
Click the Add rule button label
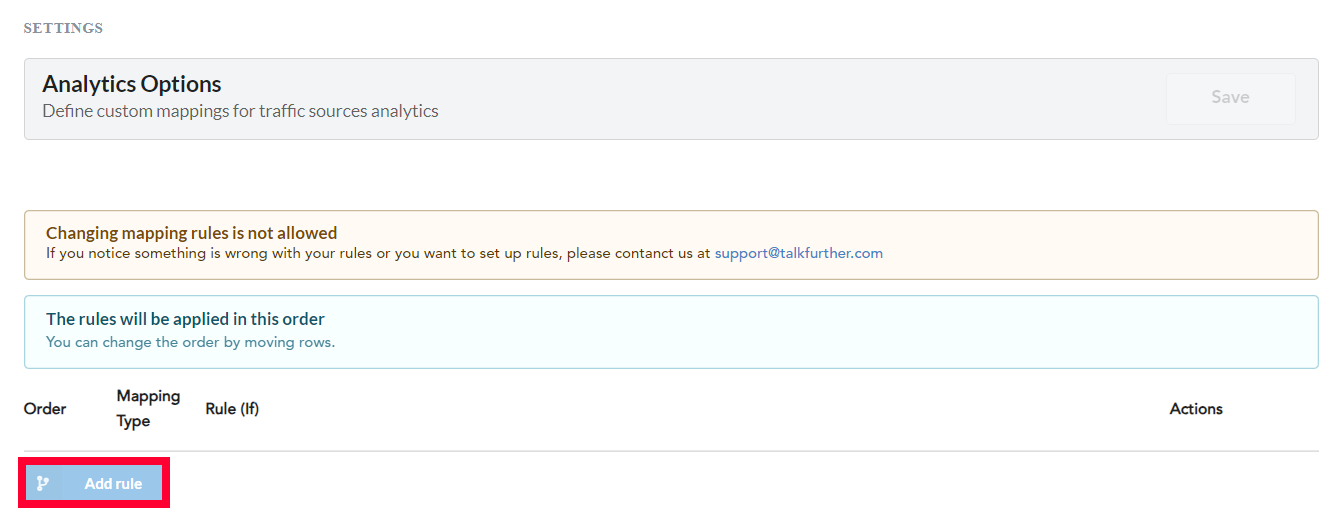113,483
